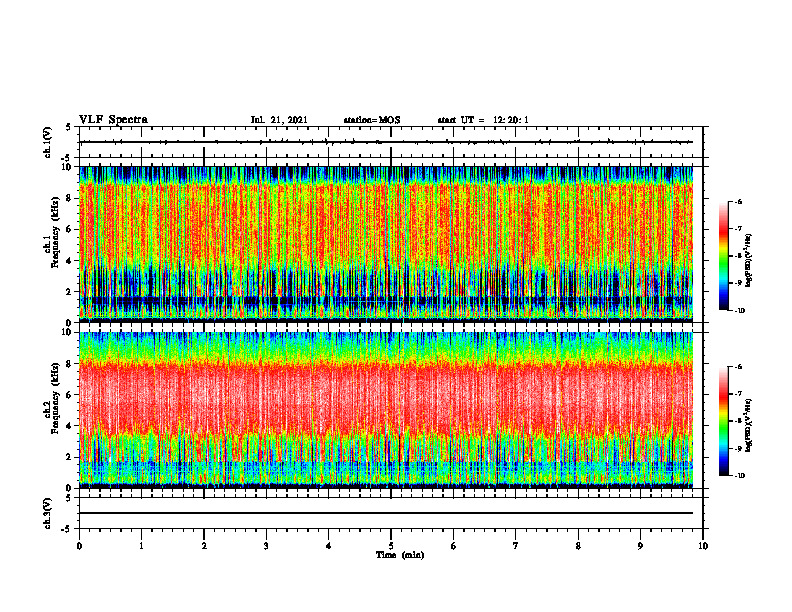Click the "station=MOS" header text

pyautogui.click(x=372, y=120)
